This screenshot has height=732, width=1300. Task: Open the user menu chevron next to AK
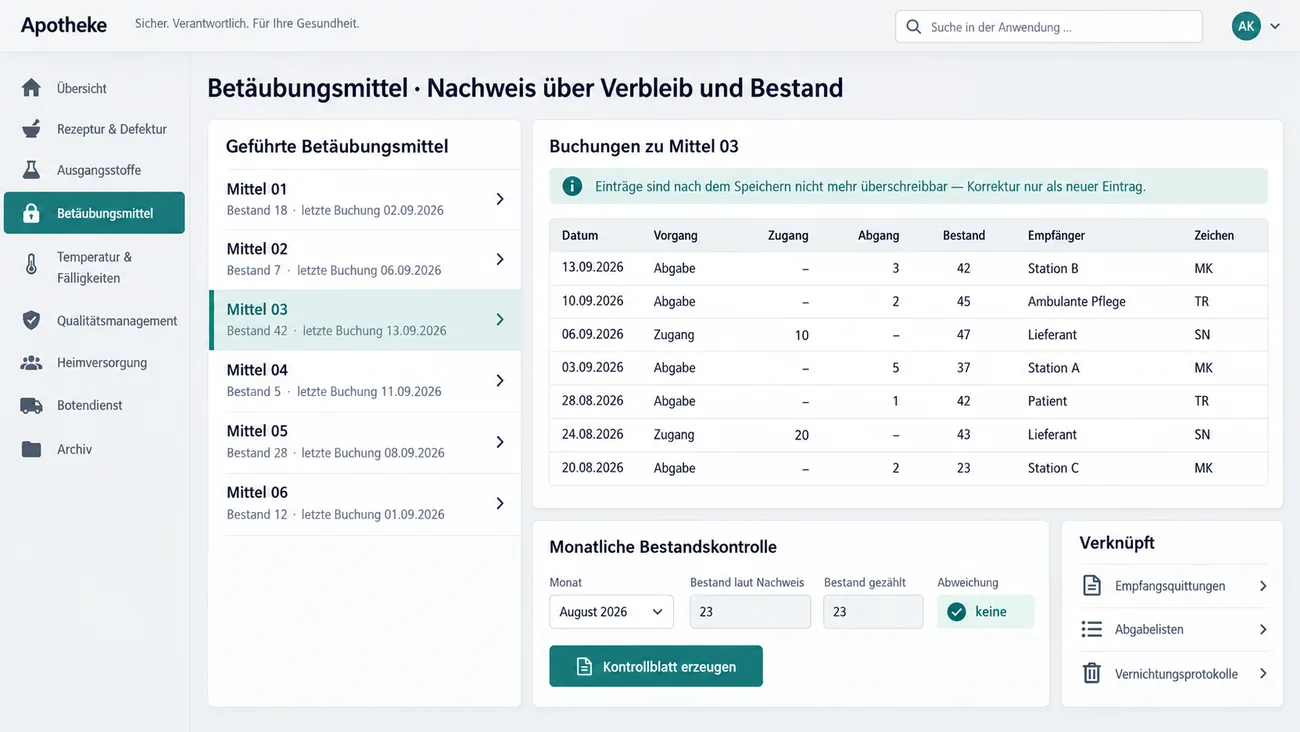click(1275, 27)
